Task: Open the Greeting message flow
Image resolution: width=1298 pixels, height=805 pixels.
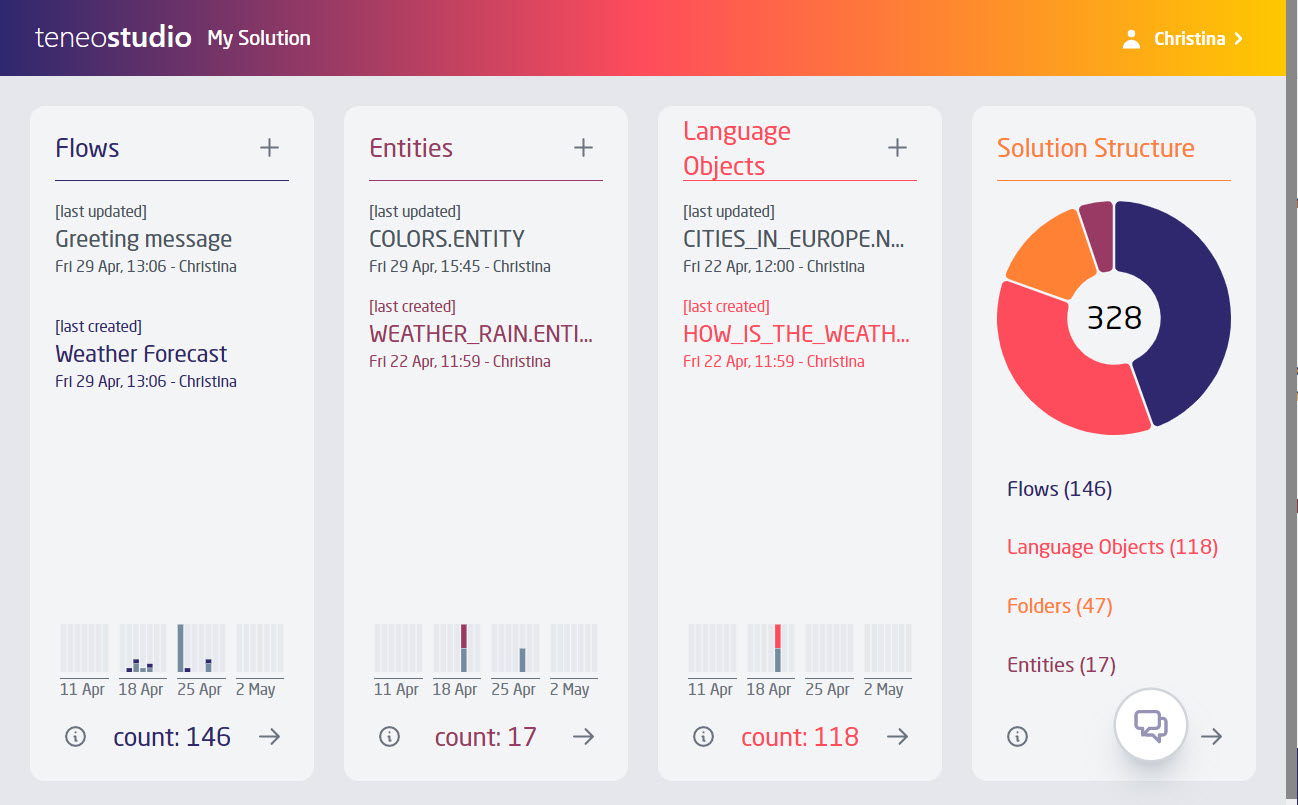Action: 143,239
